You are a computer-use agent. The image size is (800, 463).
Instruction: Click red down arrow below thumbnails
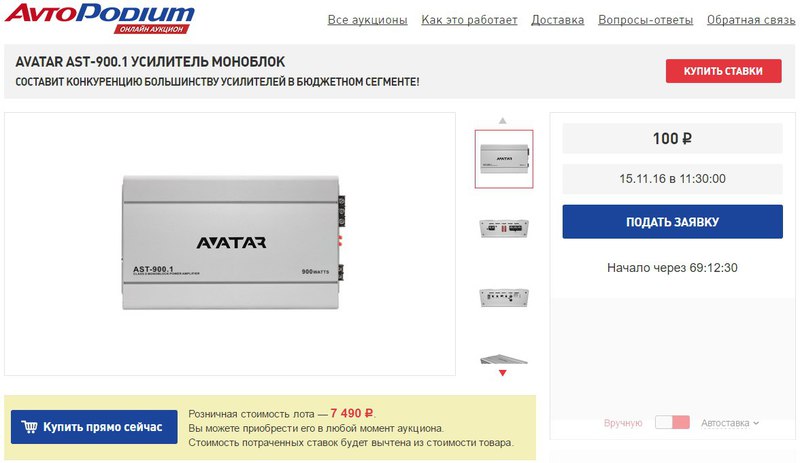click(503, 373)
